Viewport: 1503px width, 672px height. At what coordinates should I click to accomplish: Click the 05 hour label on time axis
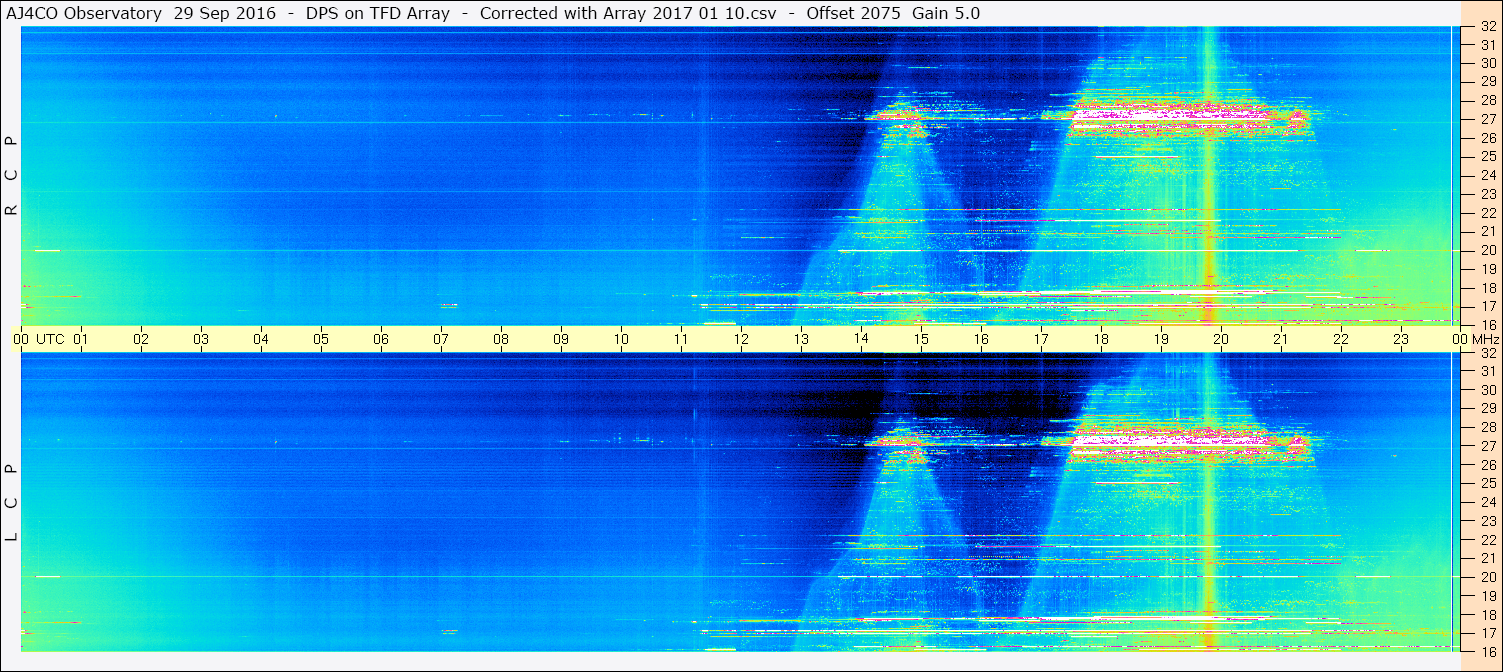pos(321,339)
